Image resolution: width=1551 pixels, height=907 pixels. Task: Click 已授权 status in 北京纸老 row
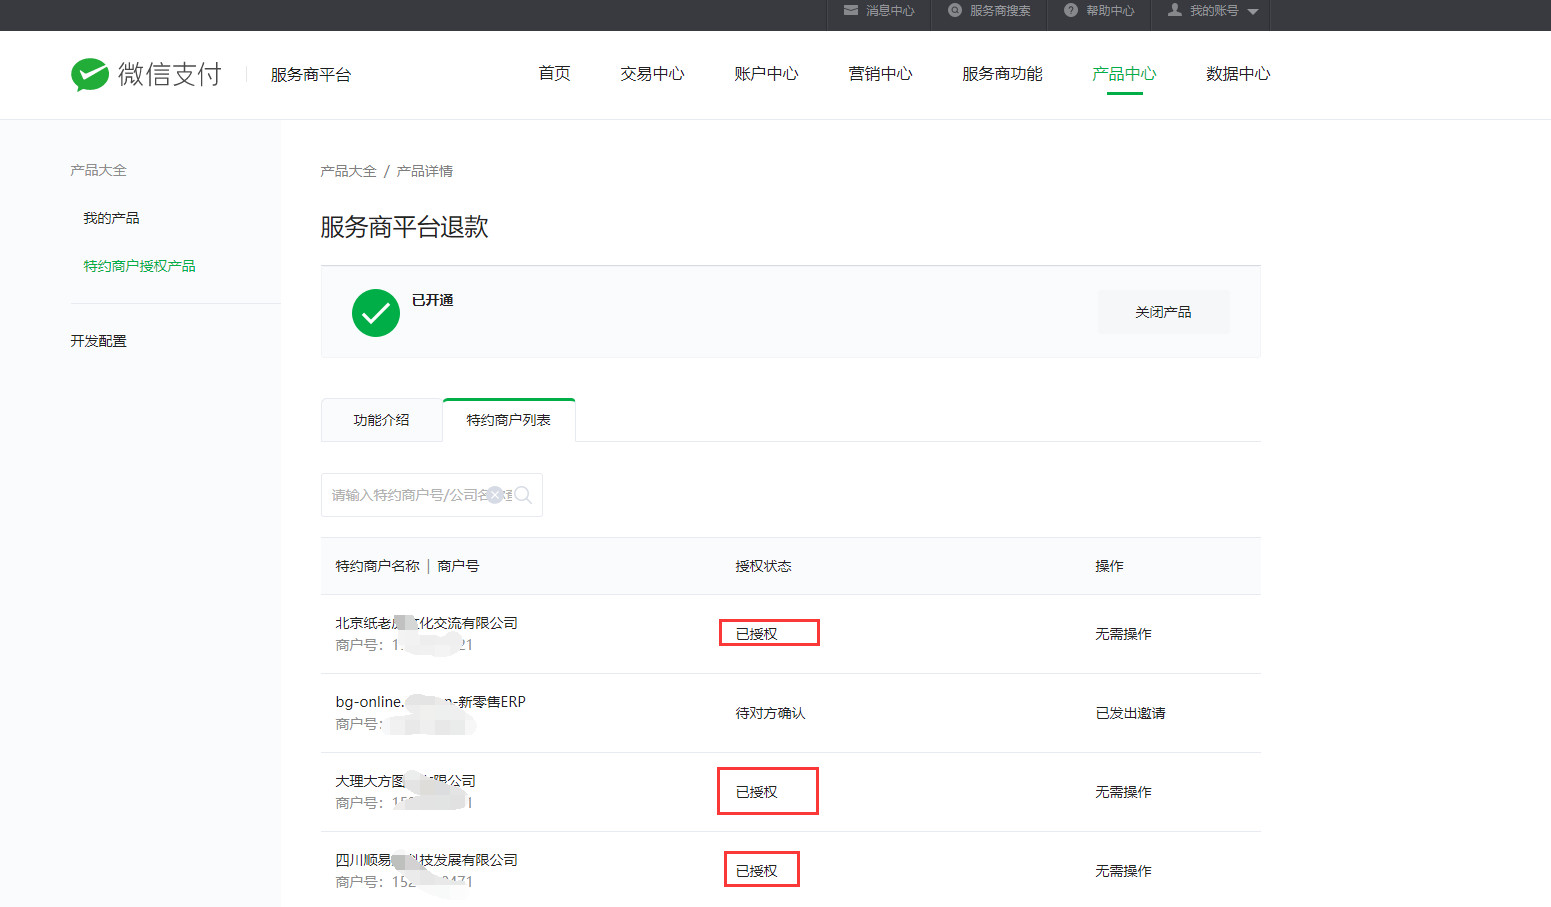click(x=756, y=634)
